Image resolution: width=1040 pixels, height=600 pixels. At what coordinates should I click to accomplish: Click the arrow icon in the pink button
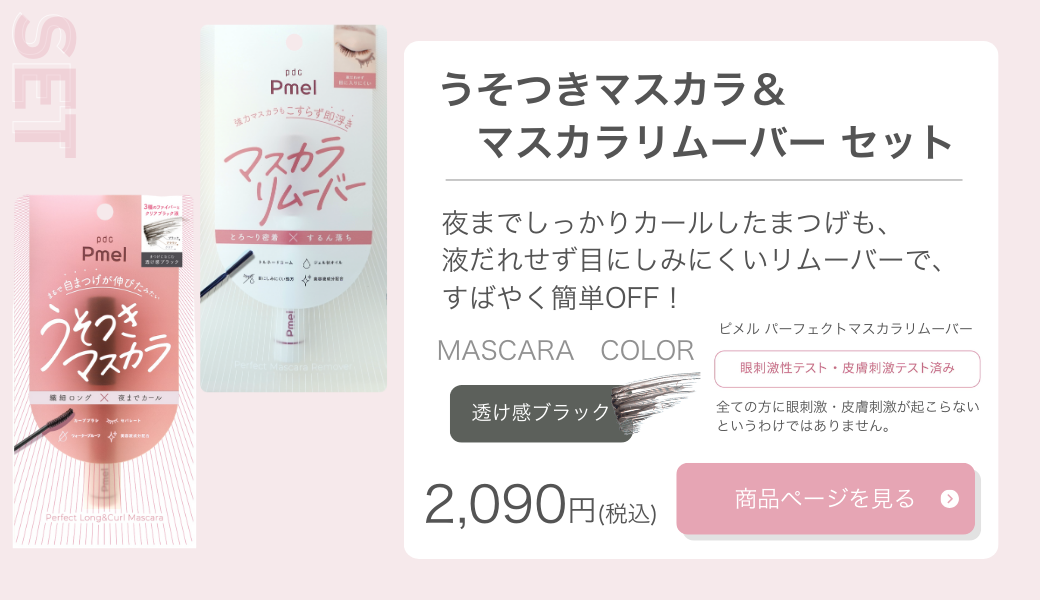point(950,499)
